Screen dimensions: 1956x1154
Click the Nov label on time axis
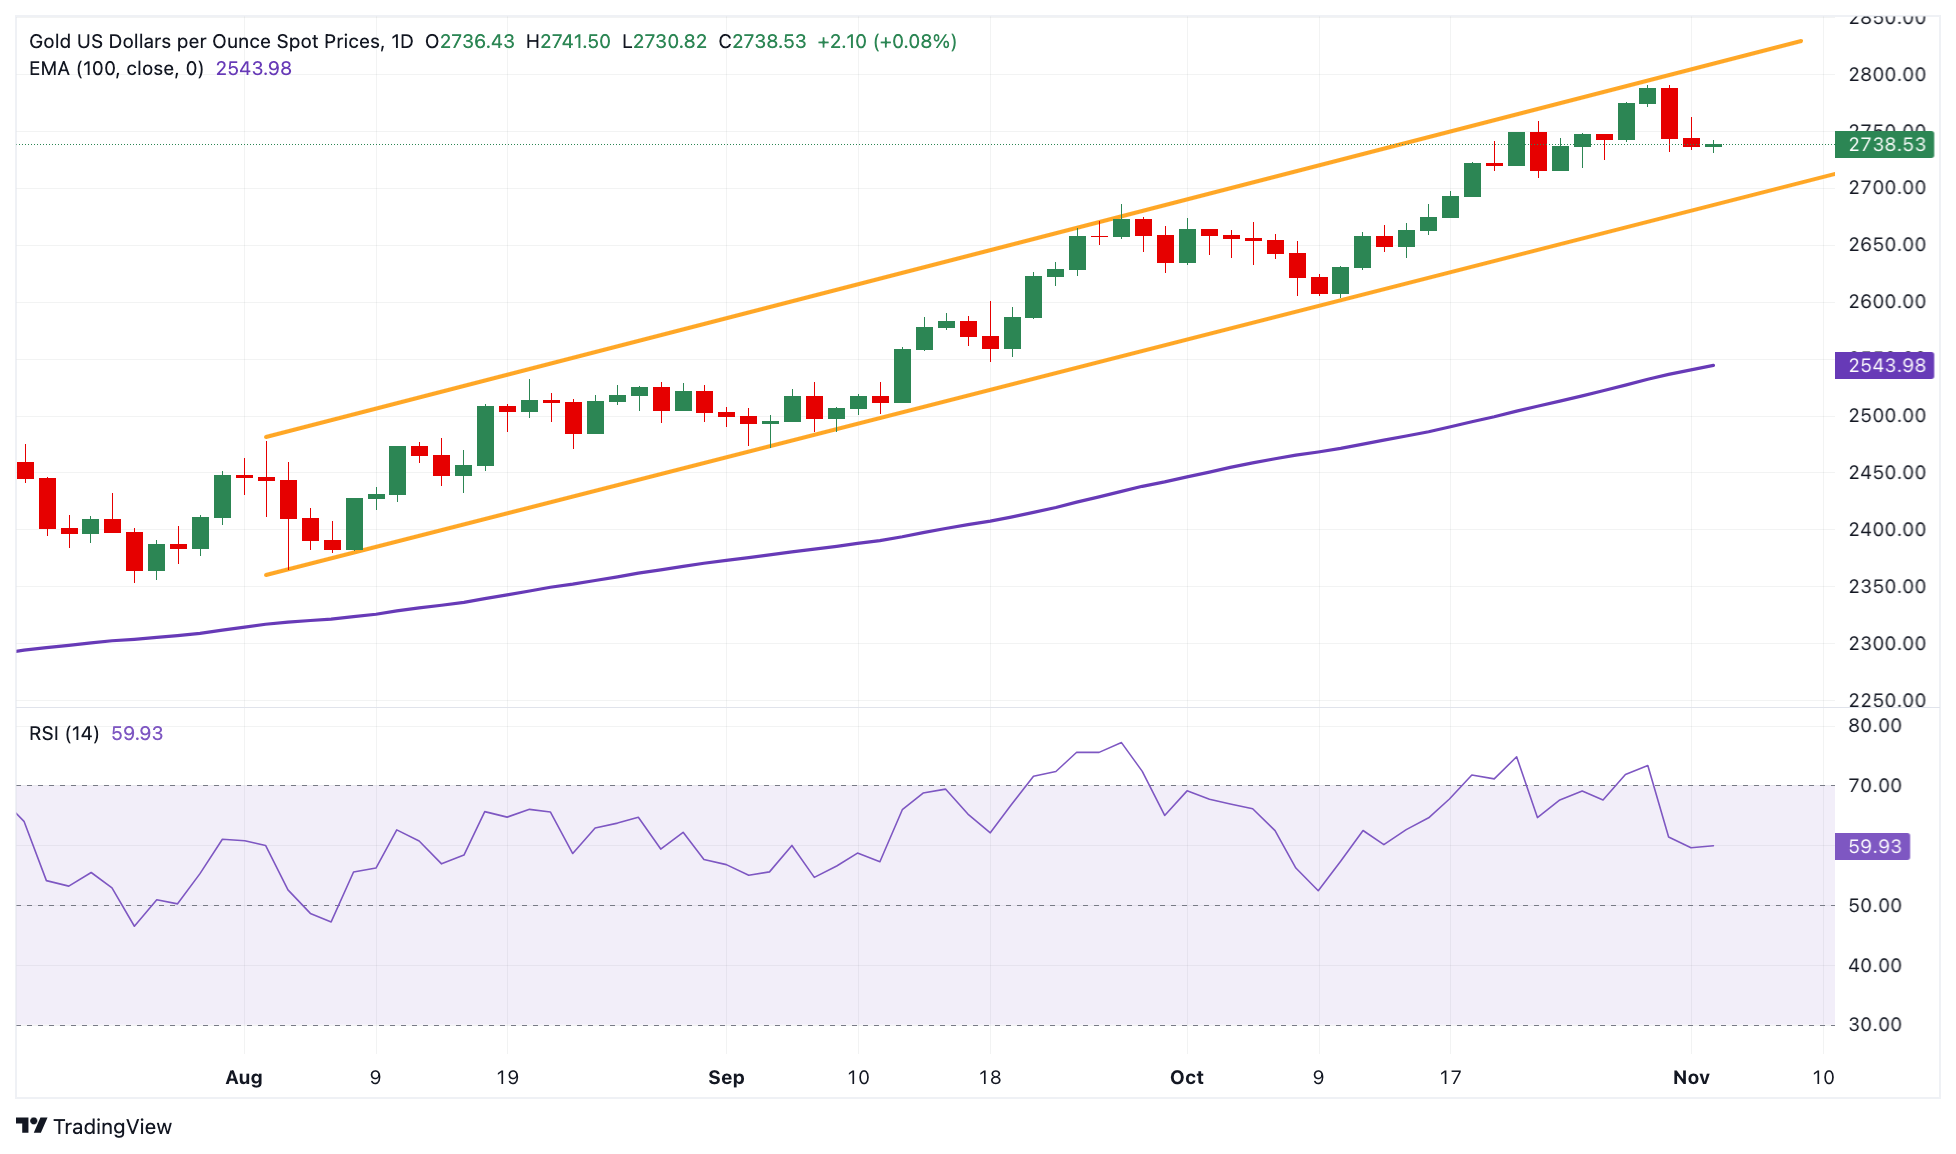tap(1691, 1078)
